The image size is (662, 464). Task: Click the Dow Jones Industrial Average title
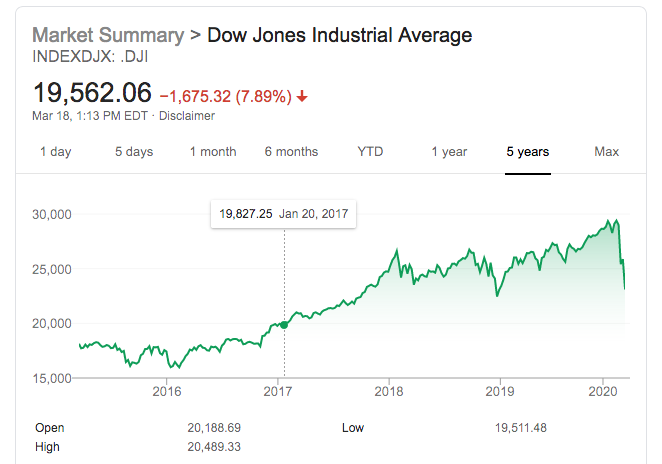click(339, 36)
